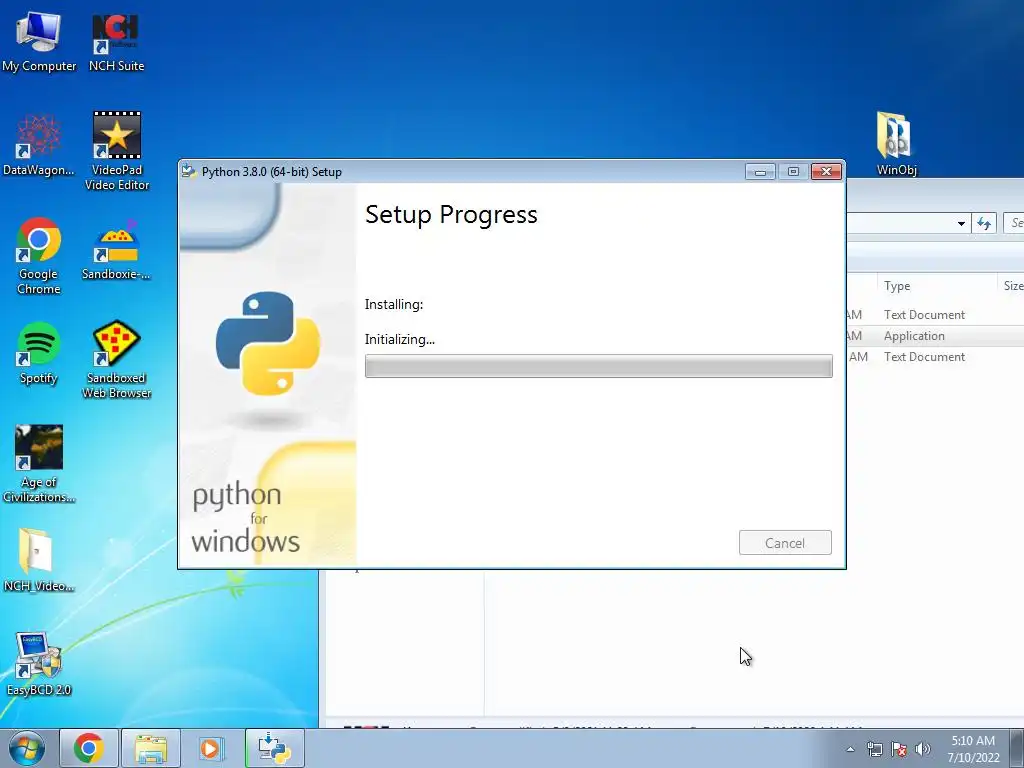The height and width of the screenshot is (768, 1024).
Task: Select the DataWagon desktop shortcut
Action: click(39, 145)
